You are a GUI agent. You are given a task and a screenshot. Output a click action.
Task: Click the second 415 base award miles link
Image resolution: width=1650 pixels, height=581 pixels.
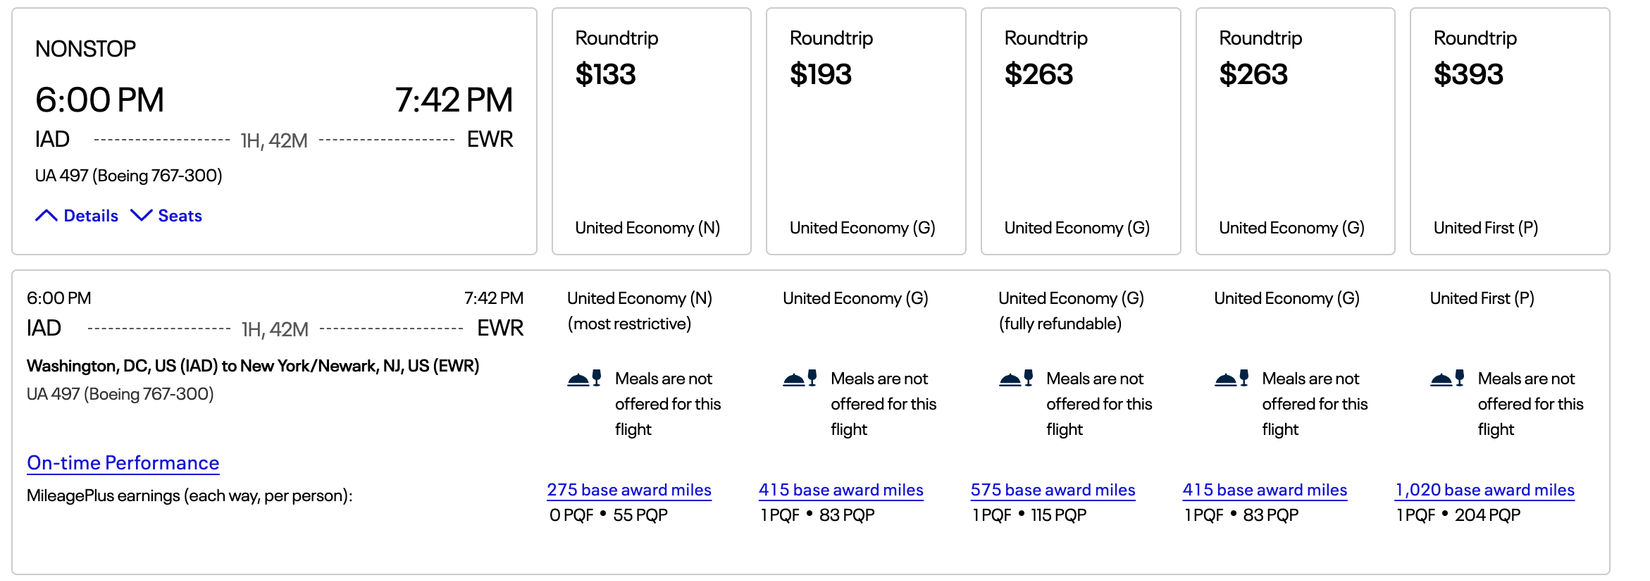point(1265,490)
